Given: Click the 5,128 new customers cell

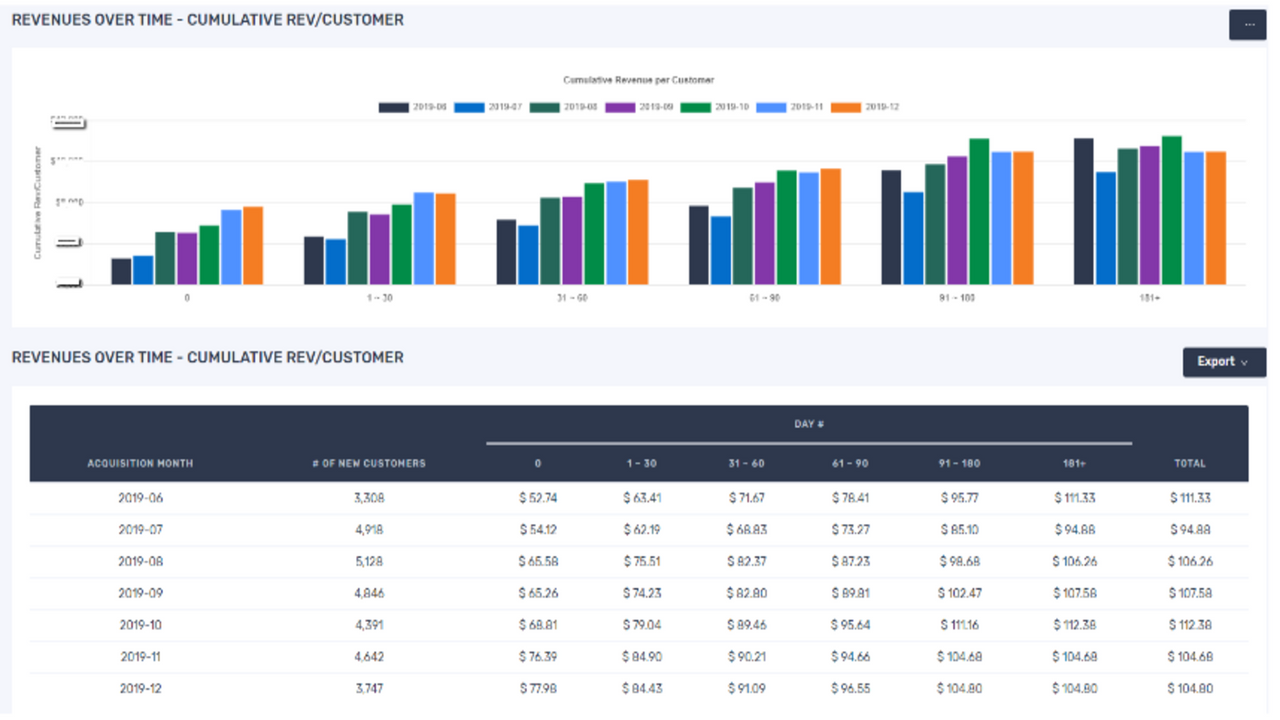Looking at the screenshot, I should (x=369, y=562).
